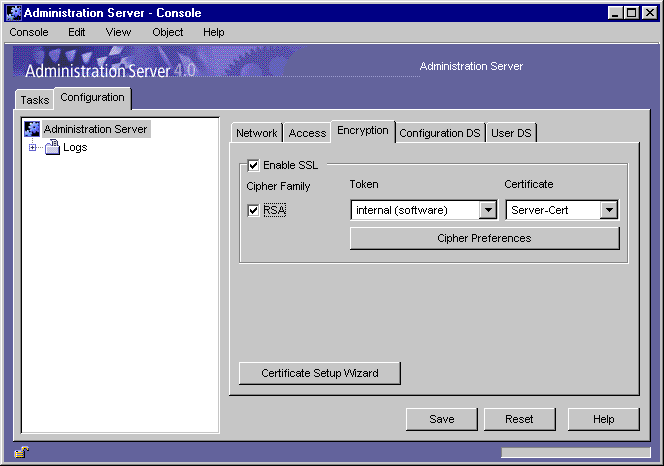Toggle the Enable SSL checkbox
Viewport: 664px width, 466px height.
(x=253, y=165)
